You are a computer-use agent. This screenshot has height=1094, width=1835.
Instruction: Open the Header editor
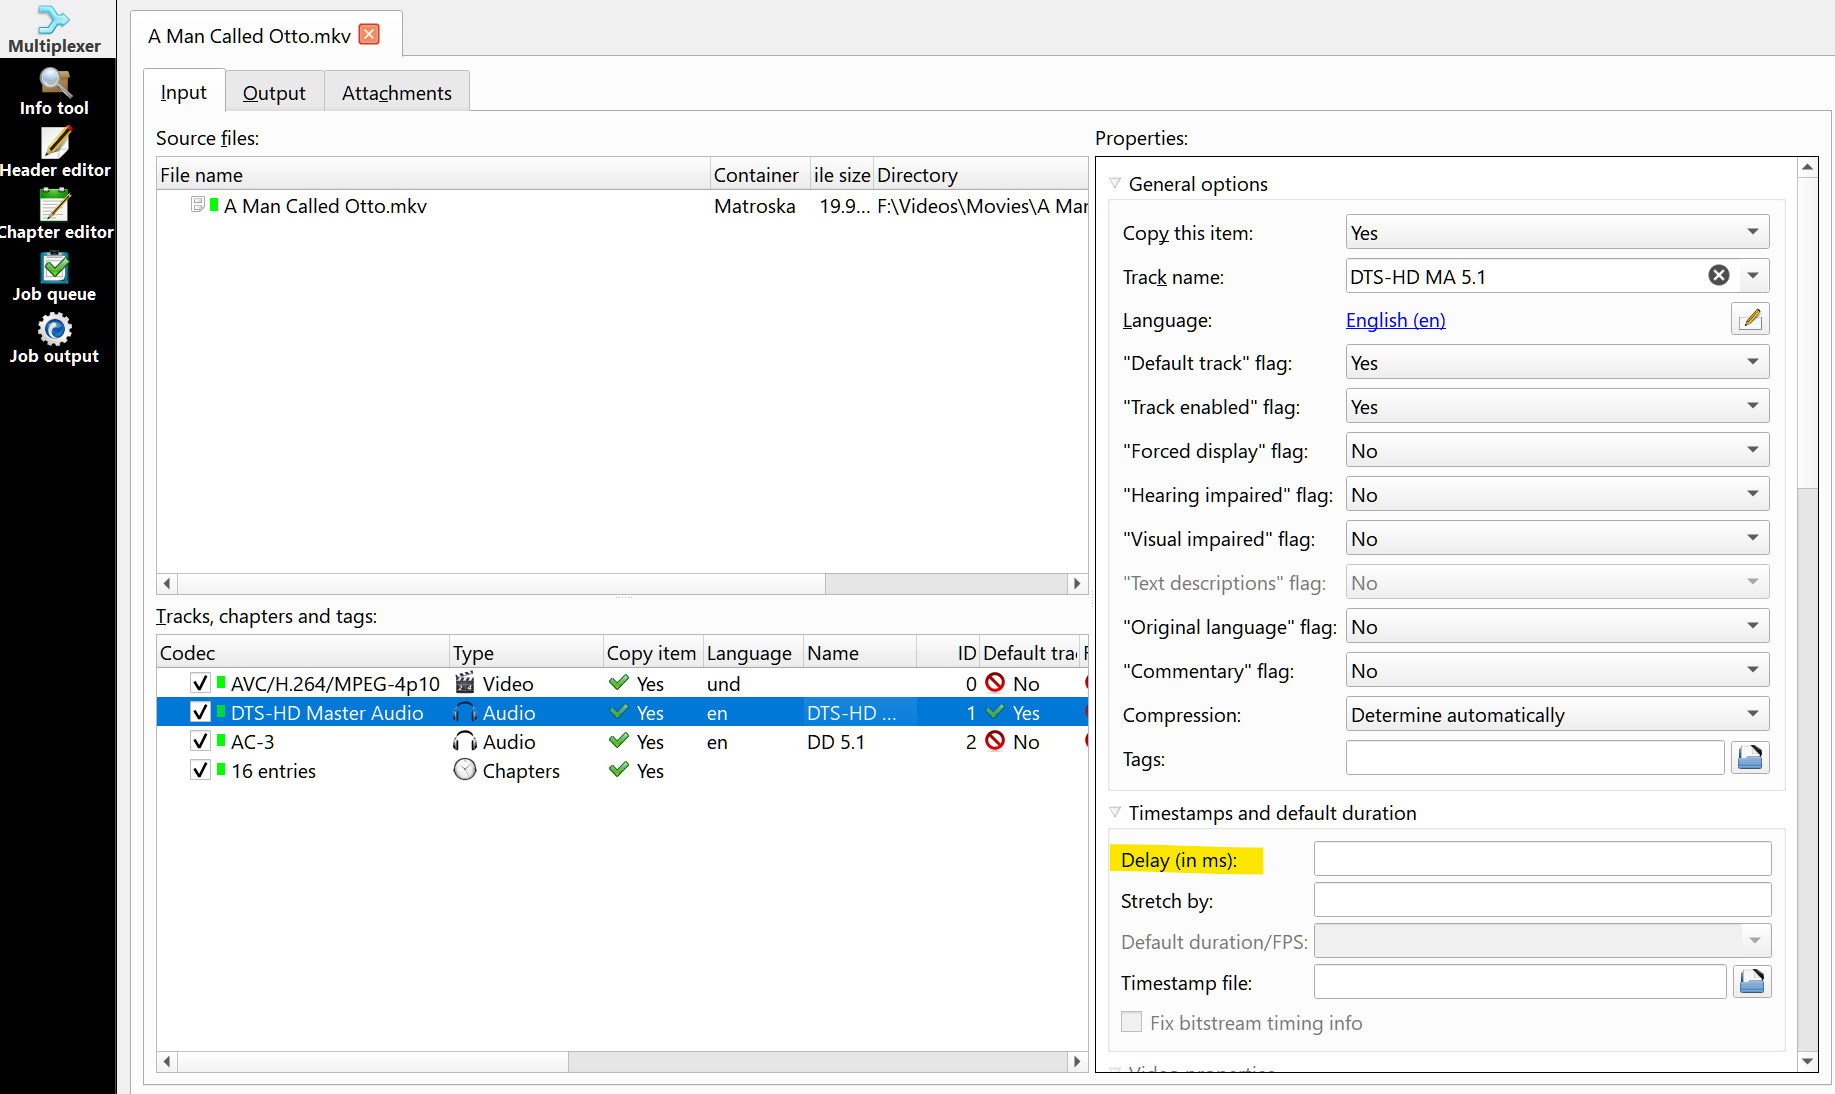click(x=55, y=154)
